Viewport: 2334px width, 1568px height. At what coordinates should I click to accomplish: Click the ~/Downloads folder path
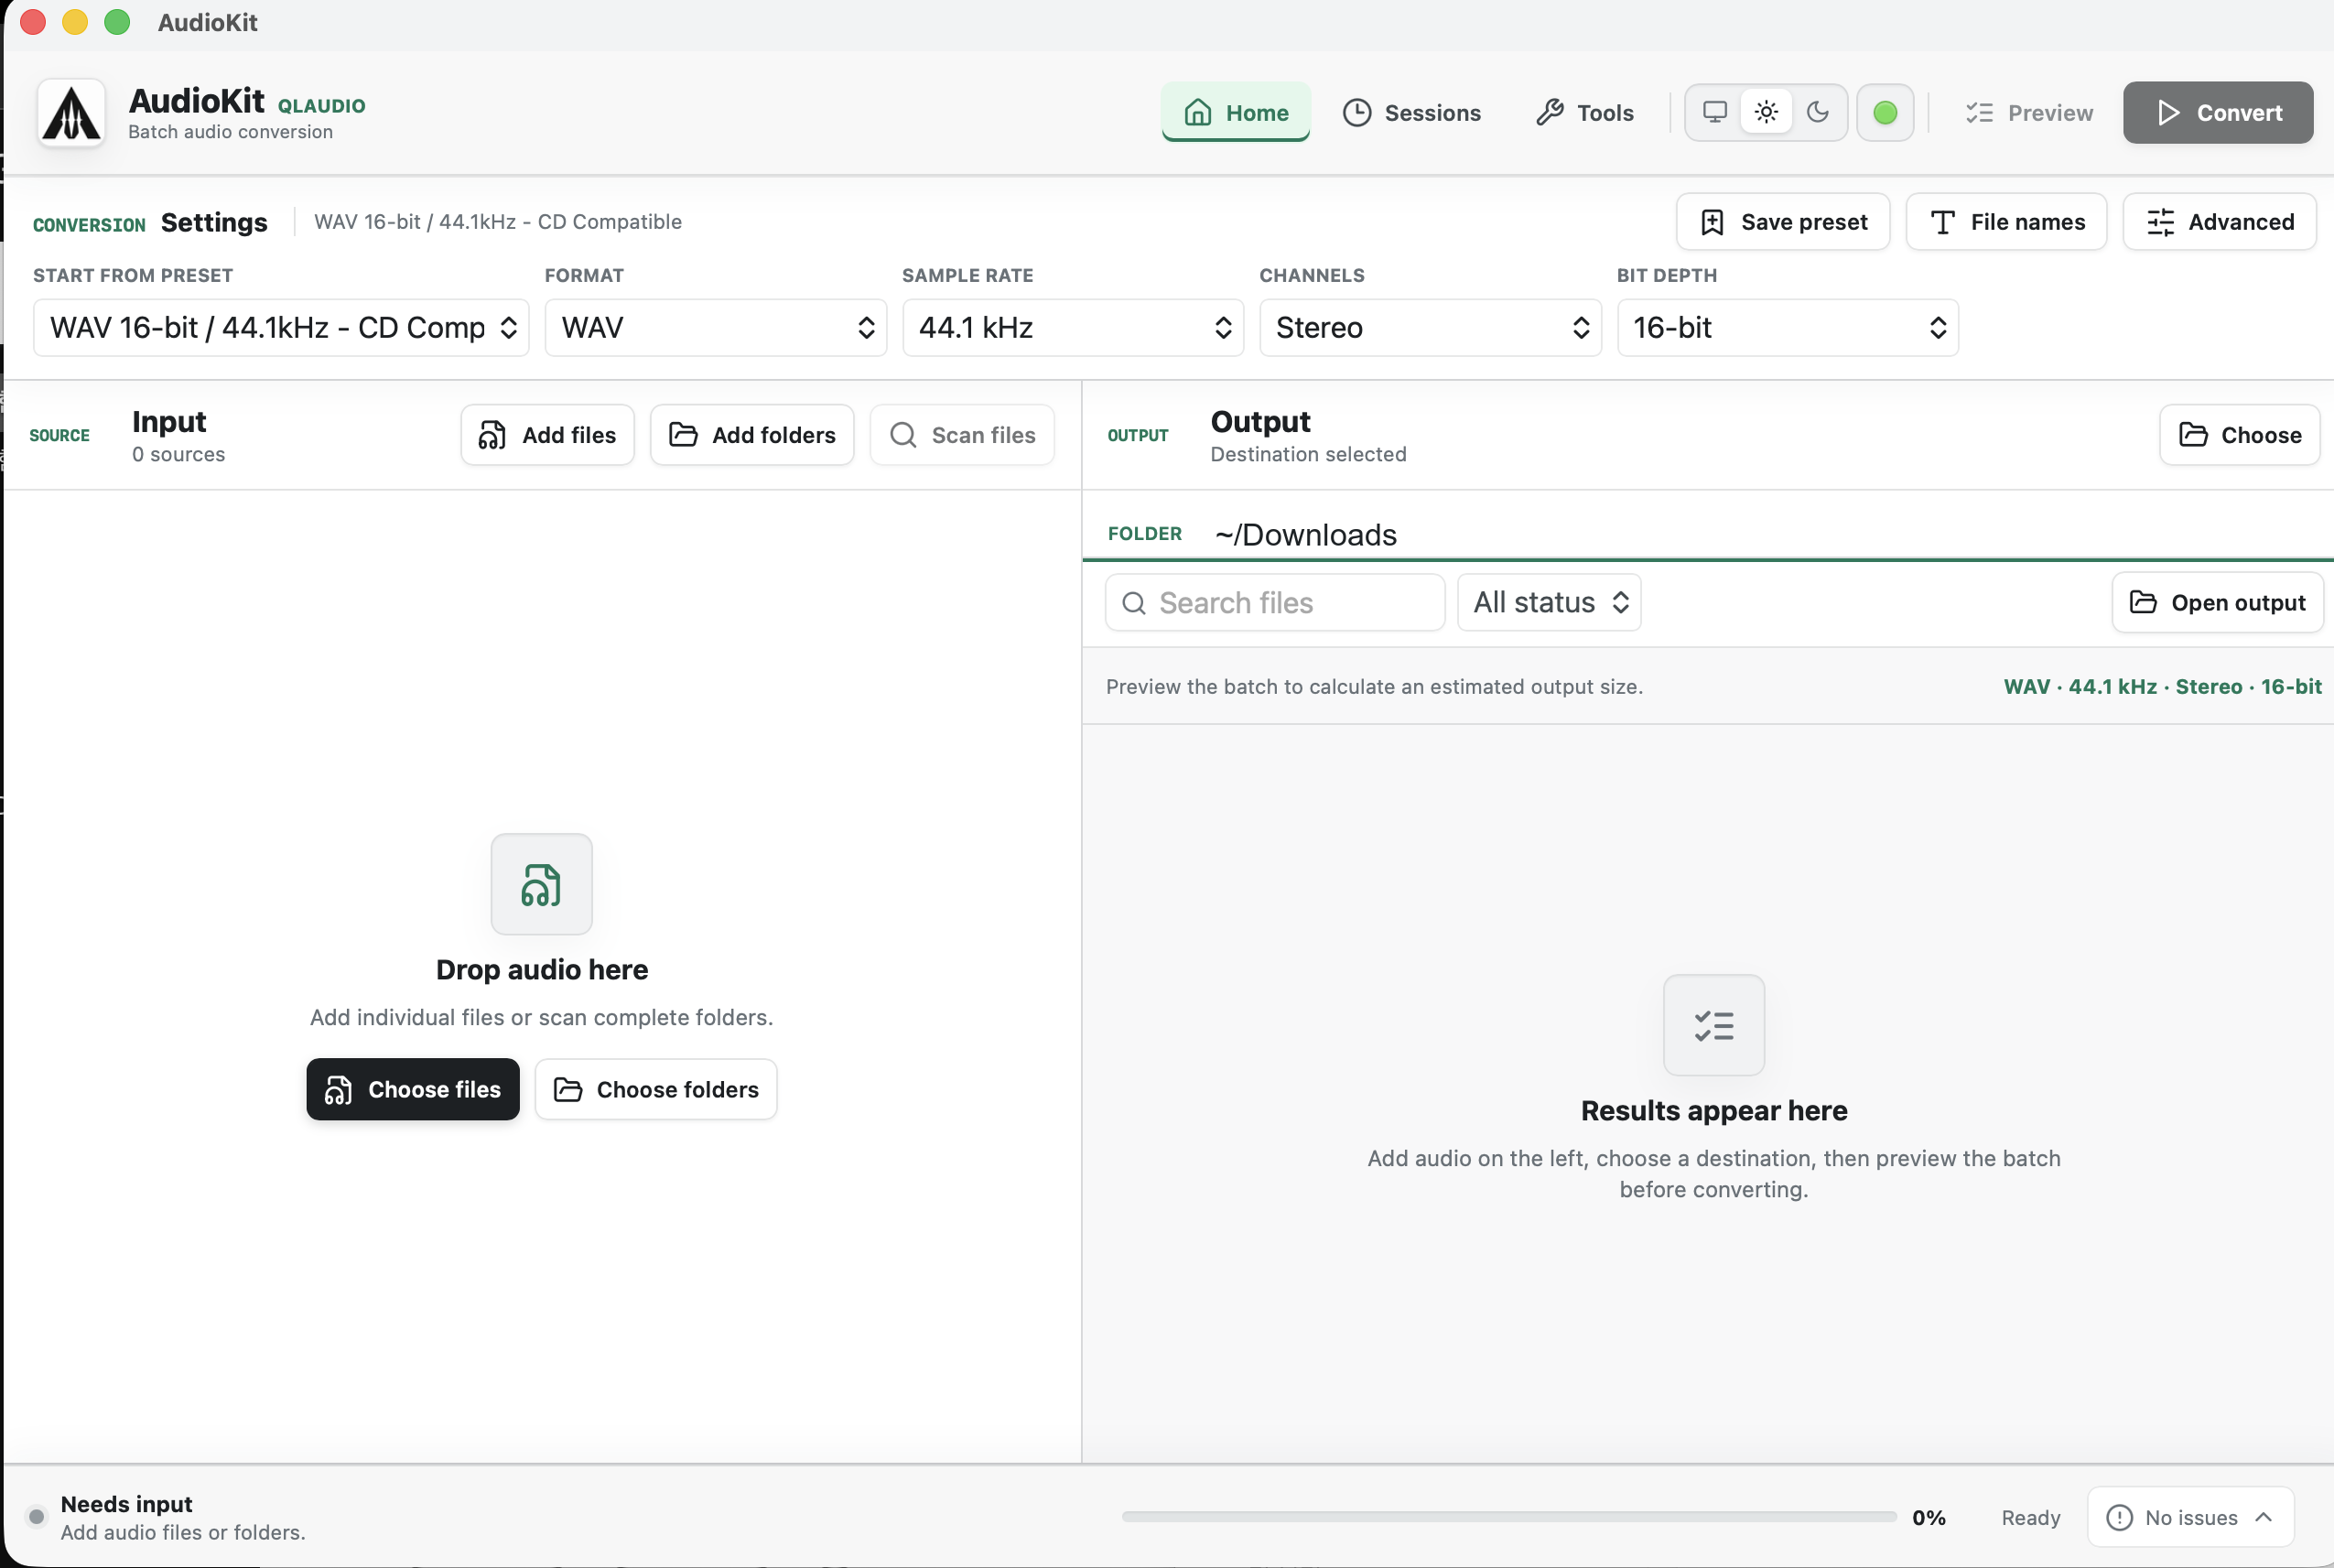[1305, 535]
